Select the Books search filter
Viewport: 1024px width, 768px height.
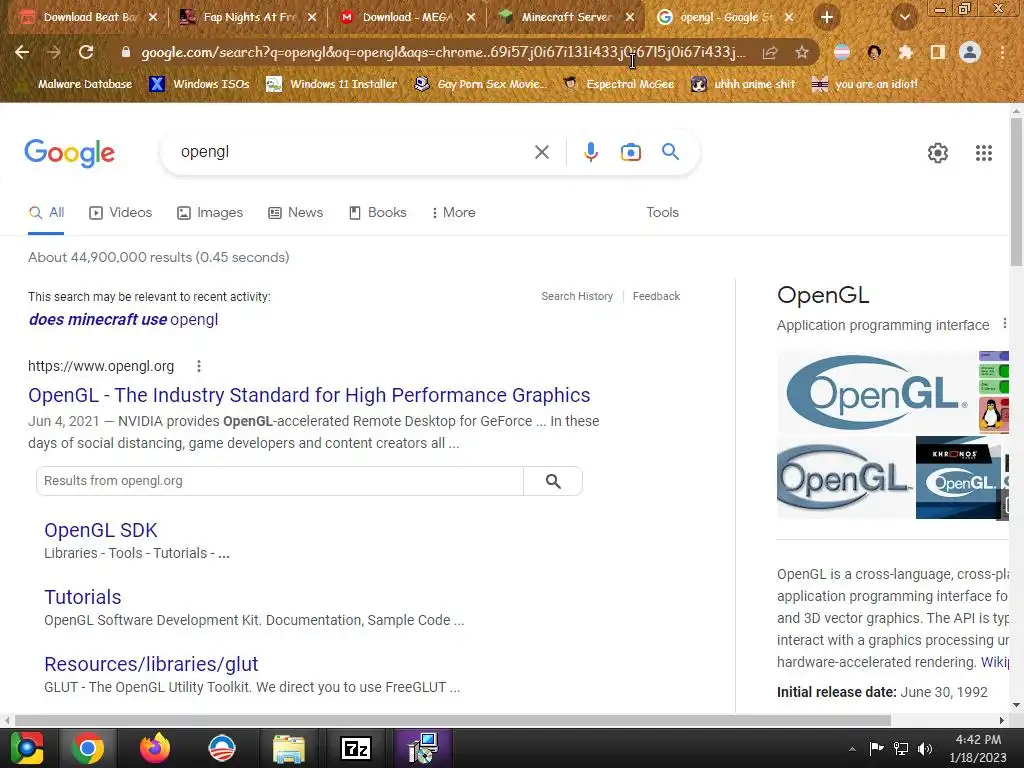click(378, 213)
